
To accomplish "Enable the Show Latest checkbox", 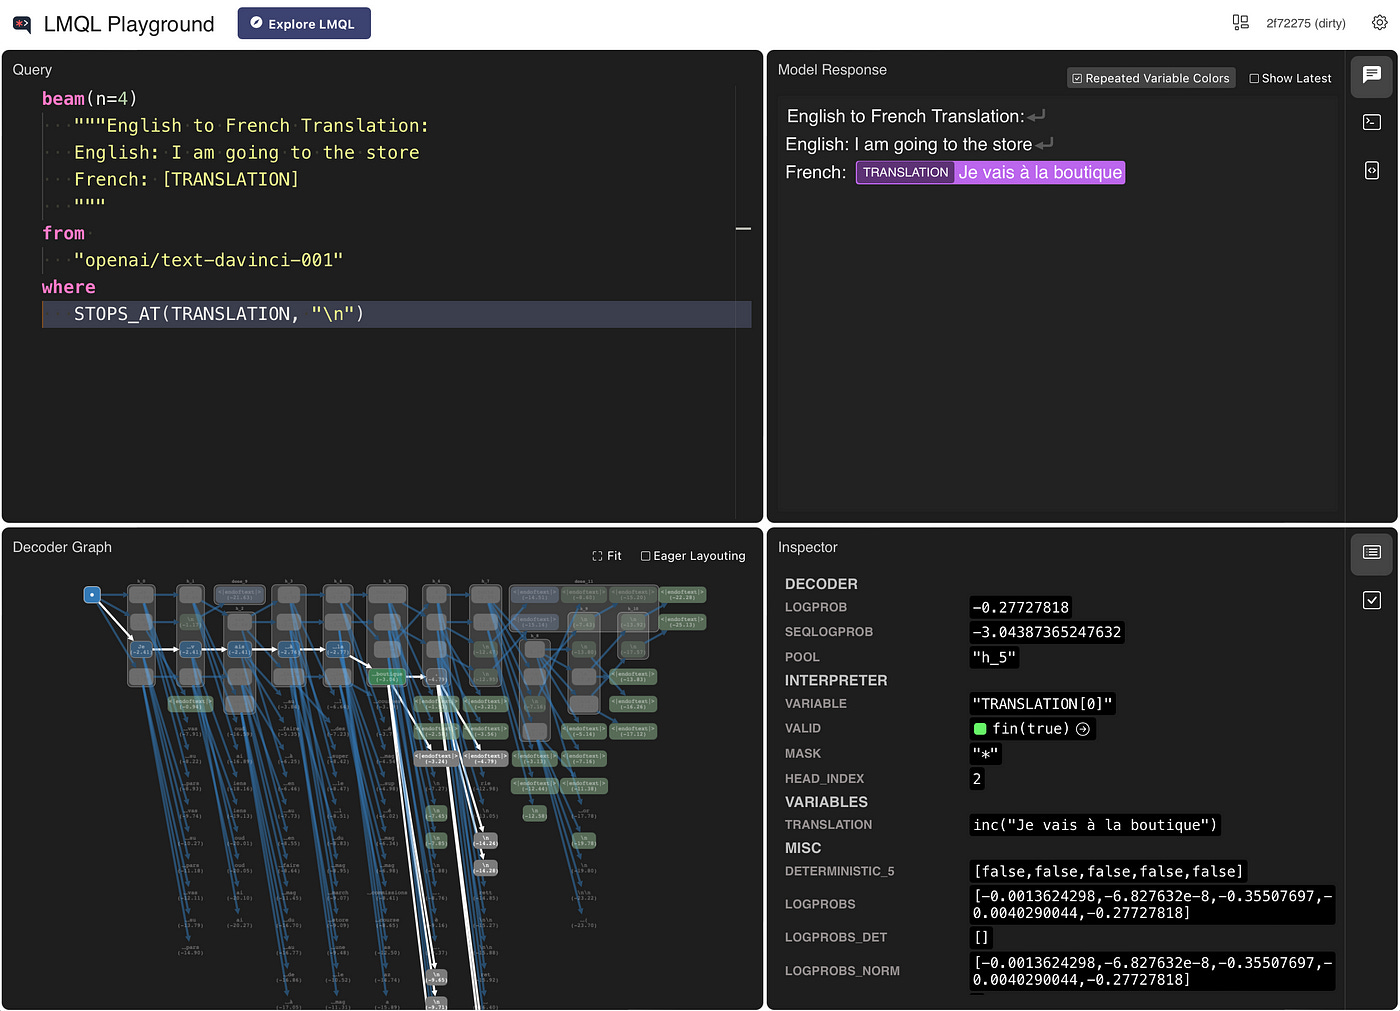I will pyautogui.click(x=1254, y=78).
